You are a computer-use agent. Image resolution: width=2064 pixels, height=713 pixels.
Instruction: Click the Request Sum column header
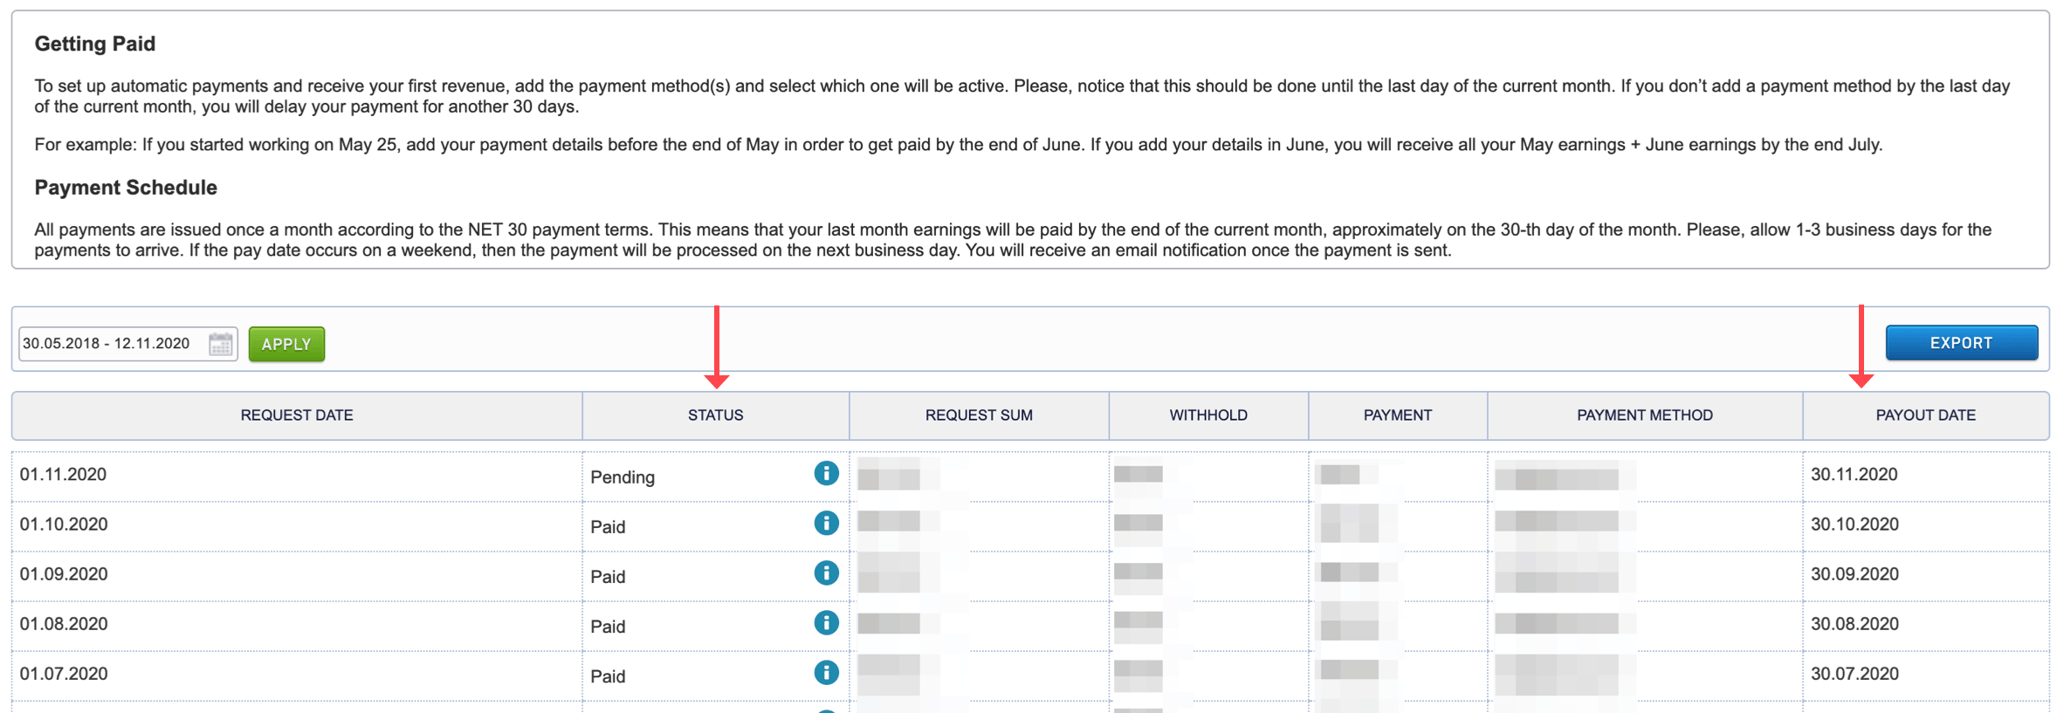pos(978,415)
